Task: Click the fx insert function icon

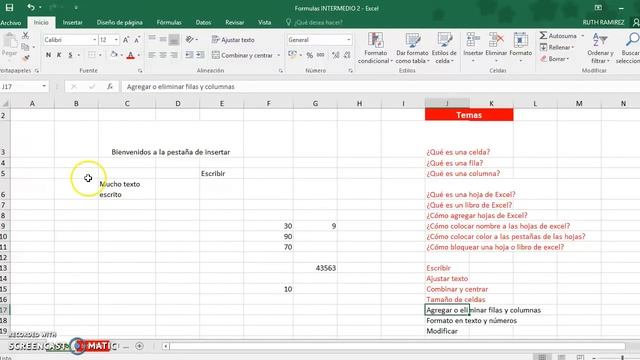Action: (110, 87)
